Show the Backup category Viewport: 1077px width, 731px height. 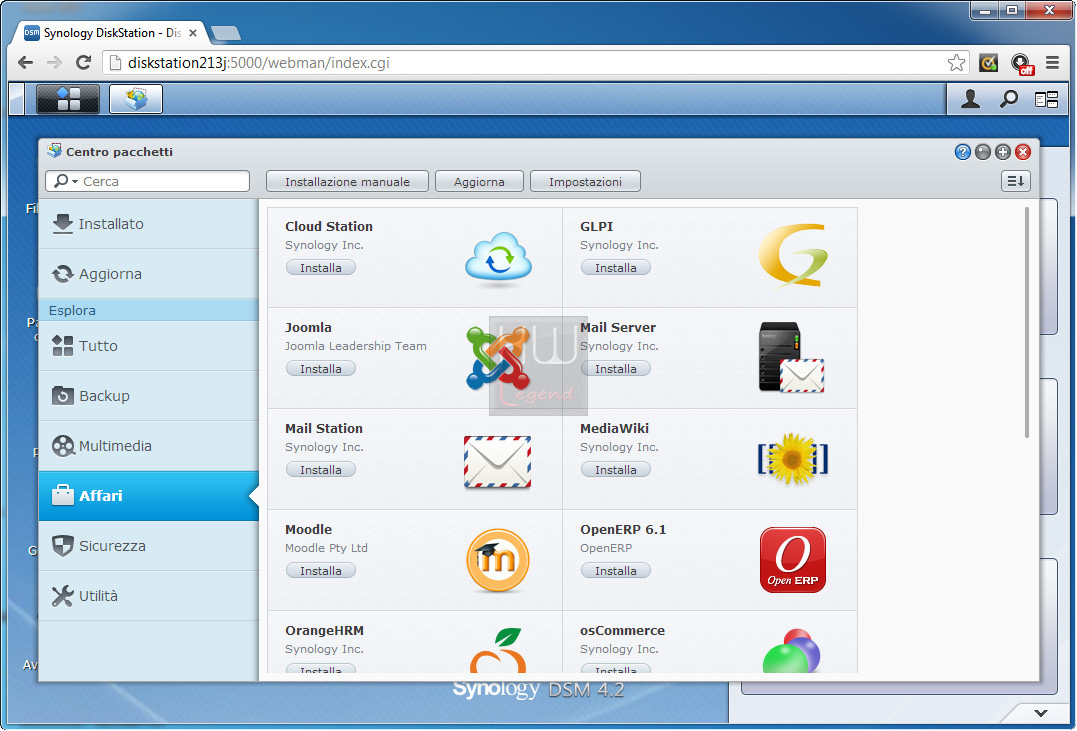pos(149,396)
